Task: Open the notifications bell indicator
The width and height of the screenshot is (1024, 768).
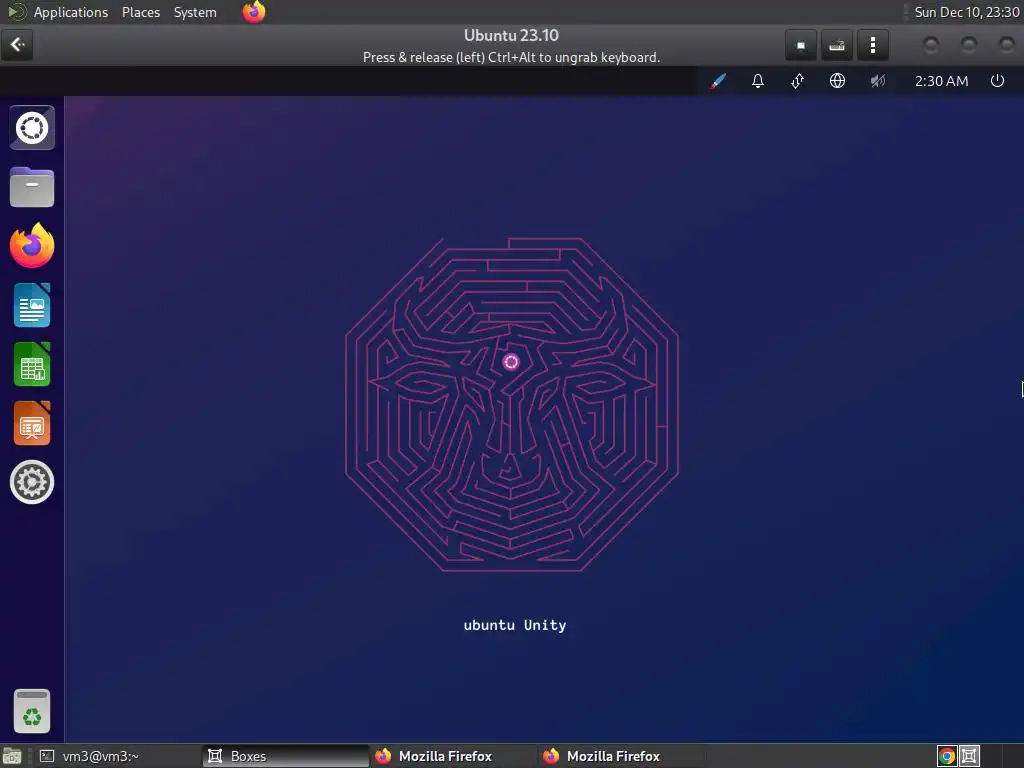Action: pyautogui.click(x=758, y=81)
